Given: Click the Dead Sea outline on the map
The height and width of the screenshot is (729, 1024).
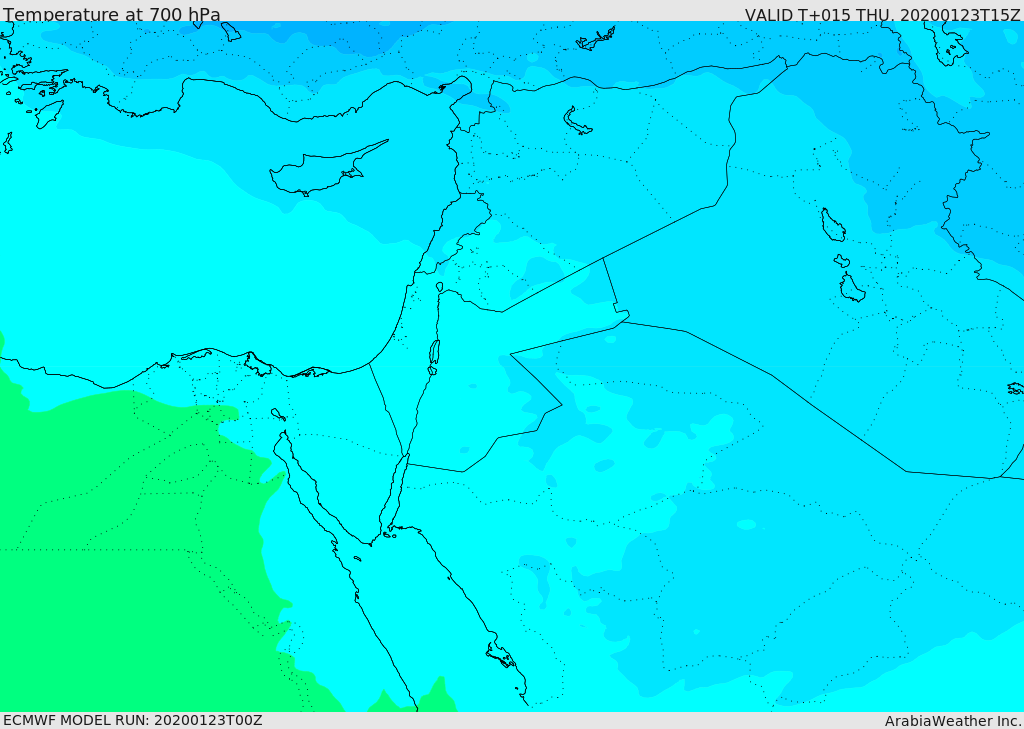Looking at the screenshot, I should pyautogui.click(x=434, y=357).
